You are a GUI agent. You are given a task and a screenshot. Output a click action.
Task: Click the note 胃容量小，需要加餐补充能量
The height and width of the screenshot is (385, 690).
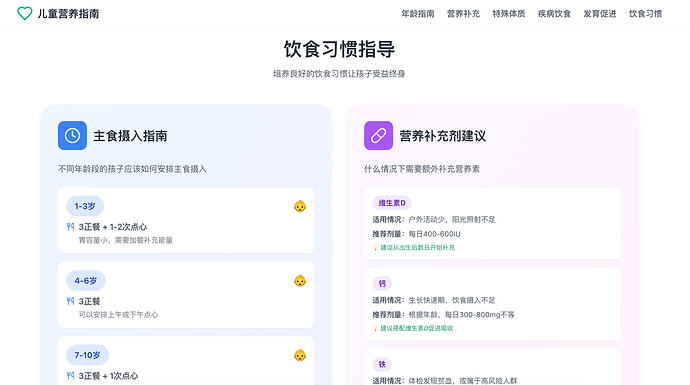125,240
